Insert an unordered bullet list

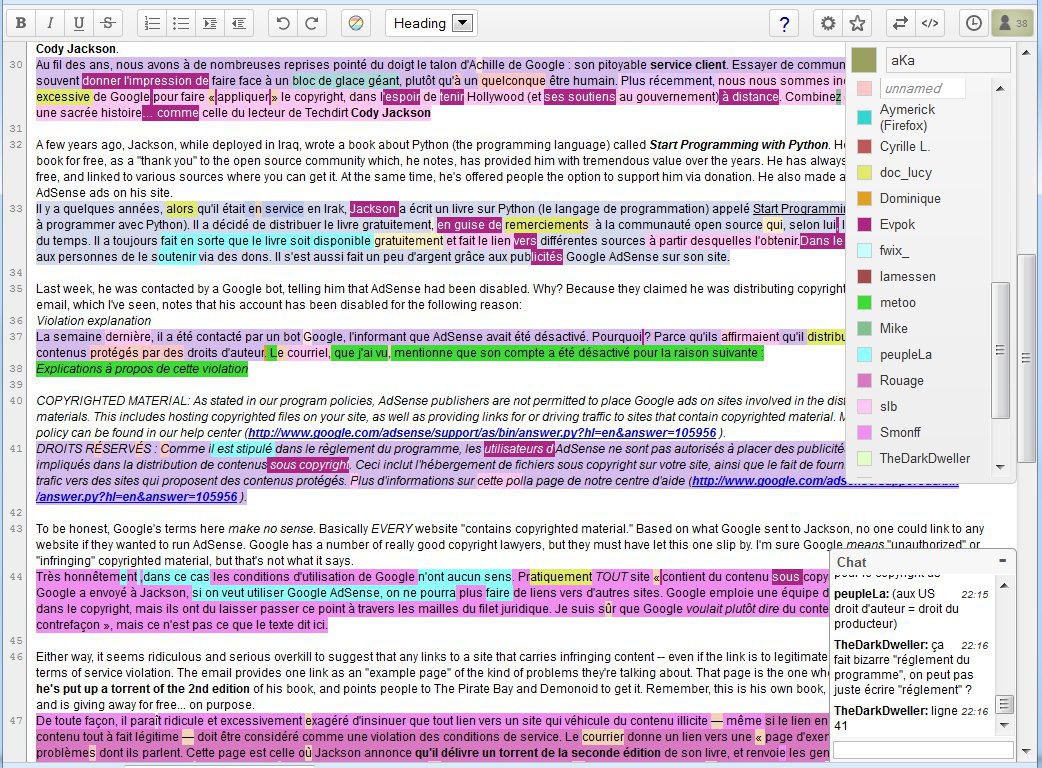(181, 23)
